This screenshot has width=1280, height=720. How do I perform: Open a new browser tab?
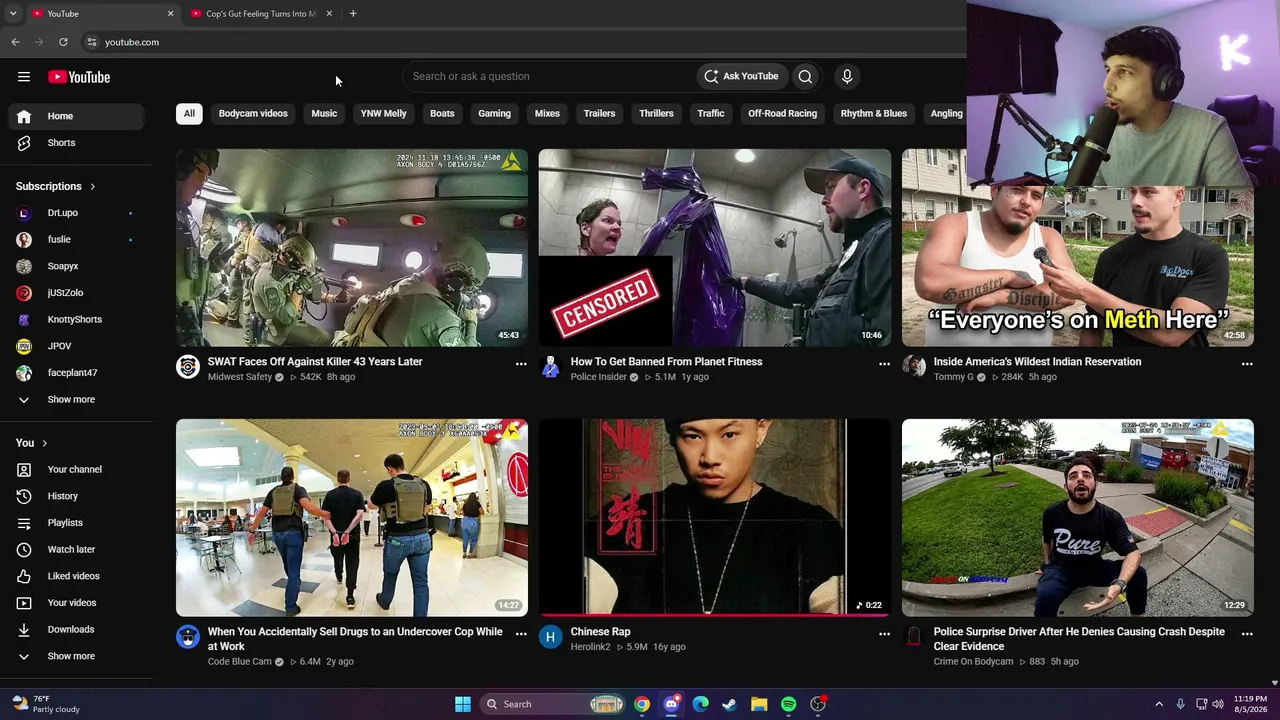coord(353,14)
